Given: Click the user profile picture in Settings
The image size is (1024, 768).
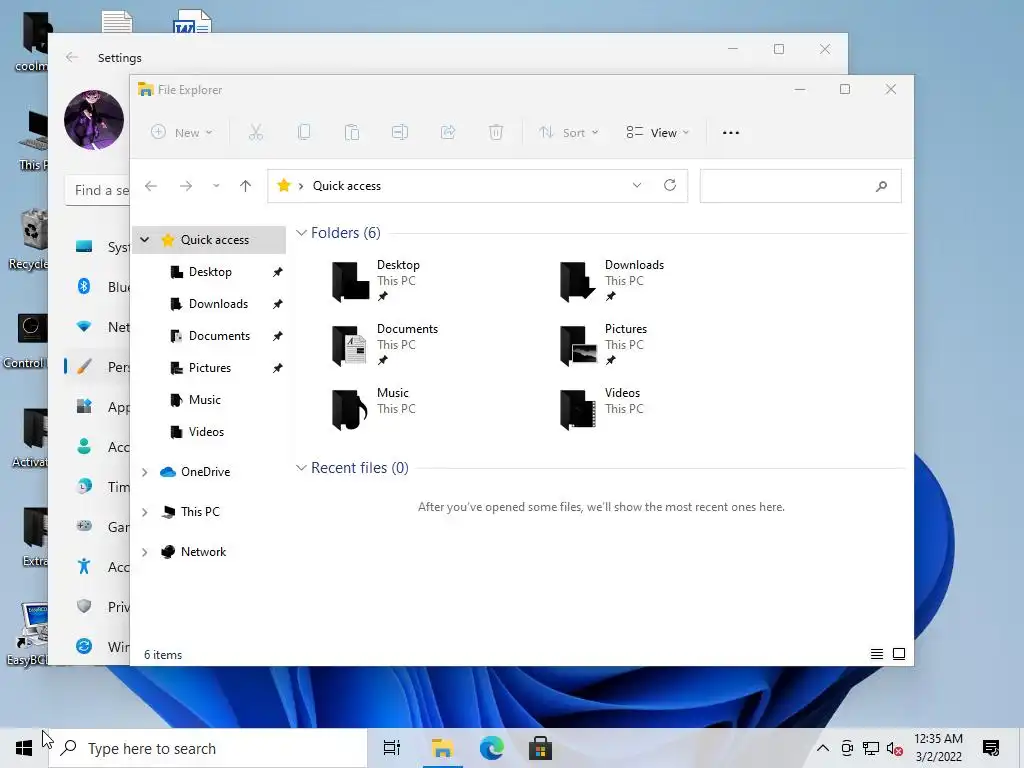Looking at the screenshot, I should [94, 120].
